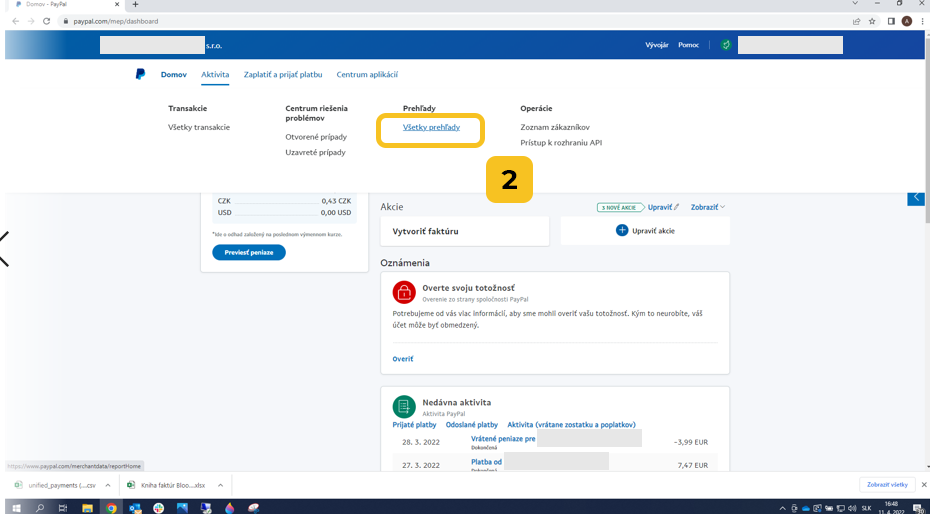Click the OneDrive cloud tray icon
The height and width of the screenshot is (514, 930).
tap(806, 508)
